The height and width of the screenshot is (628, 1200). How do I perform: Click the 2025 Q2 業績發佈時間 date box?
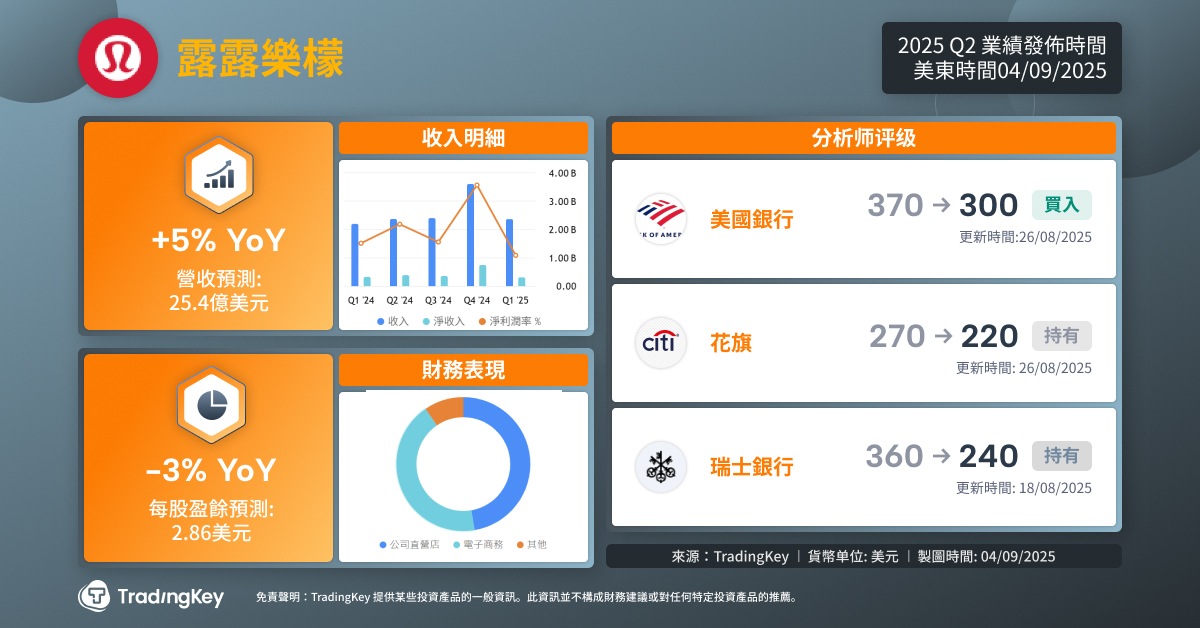[1001, 58]
